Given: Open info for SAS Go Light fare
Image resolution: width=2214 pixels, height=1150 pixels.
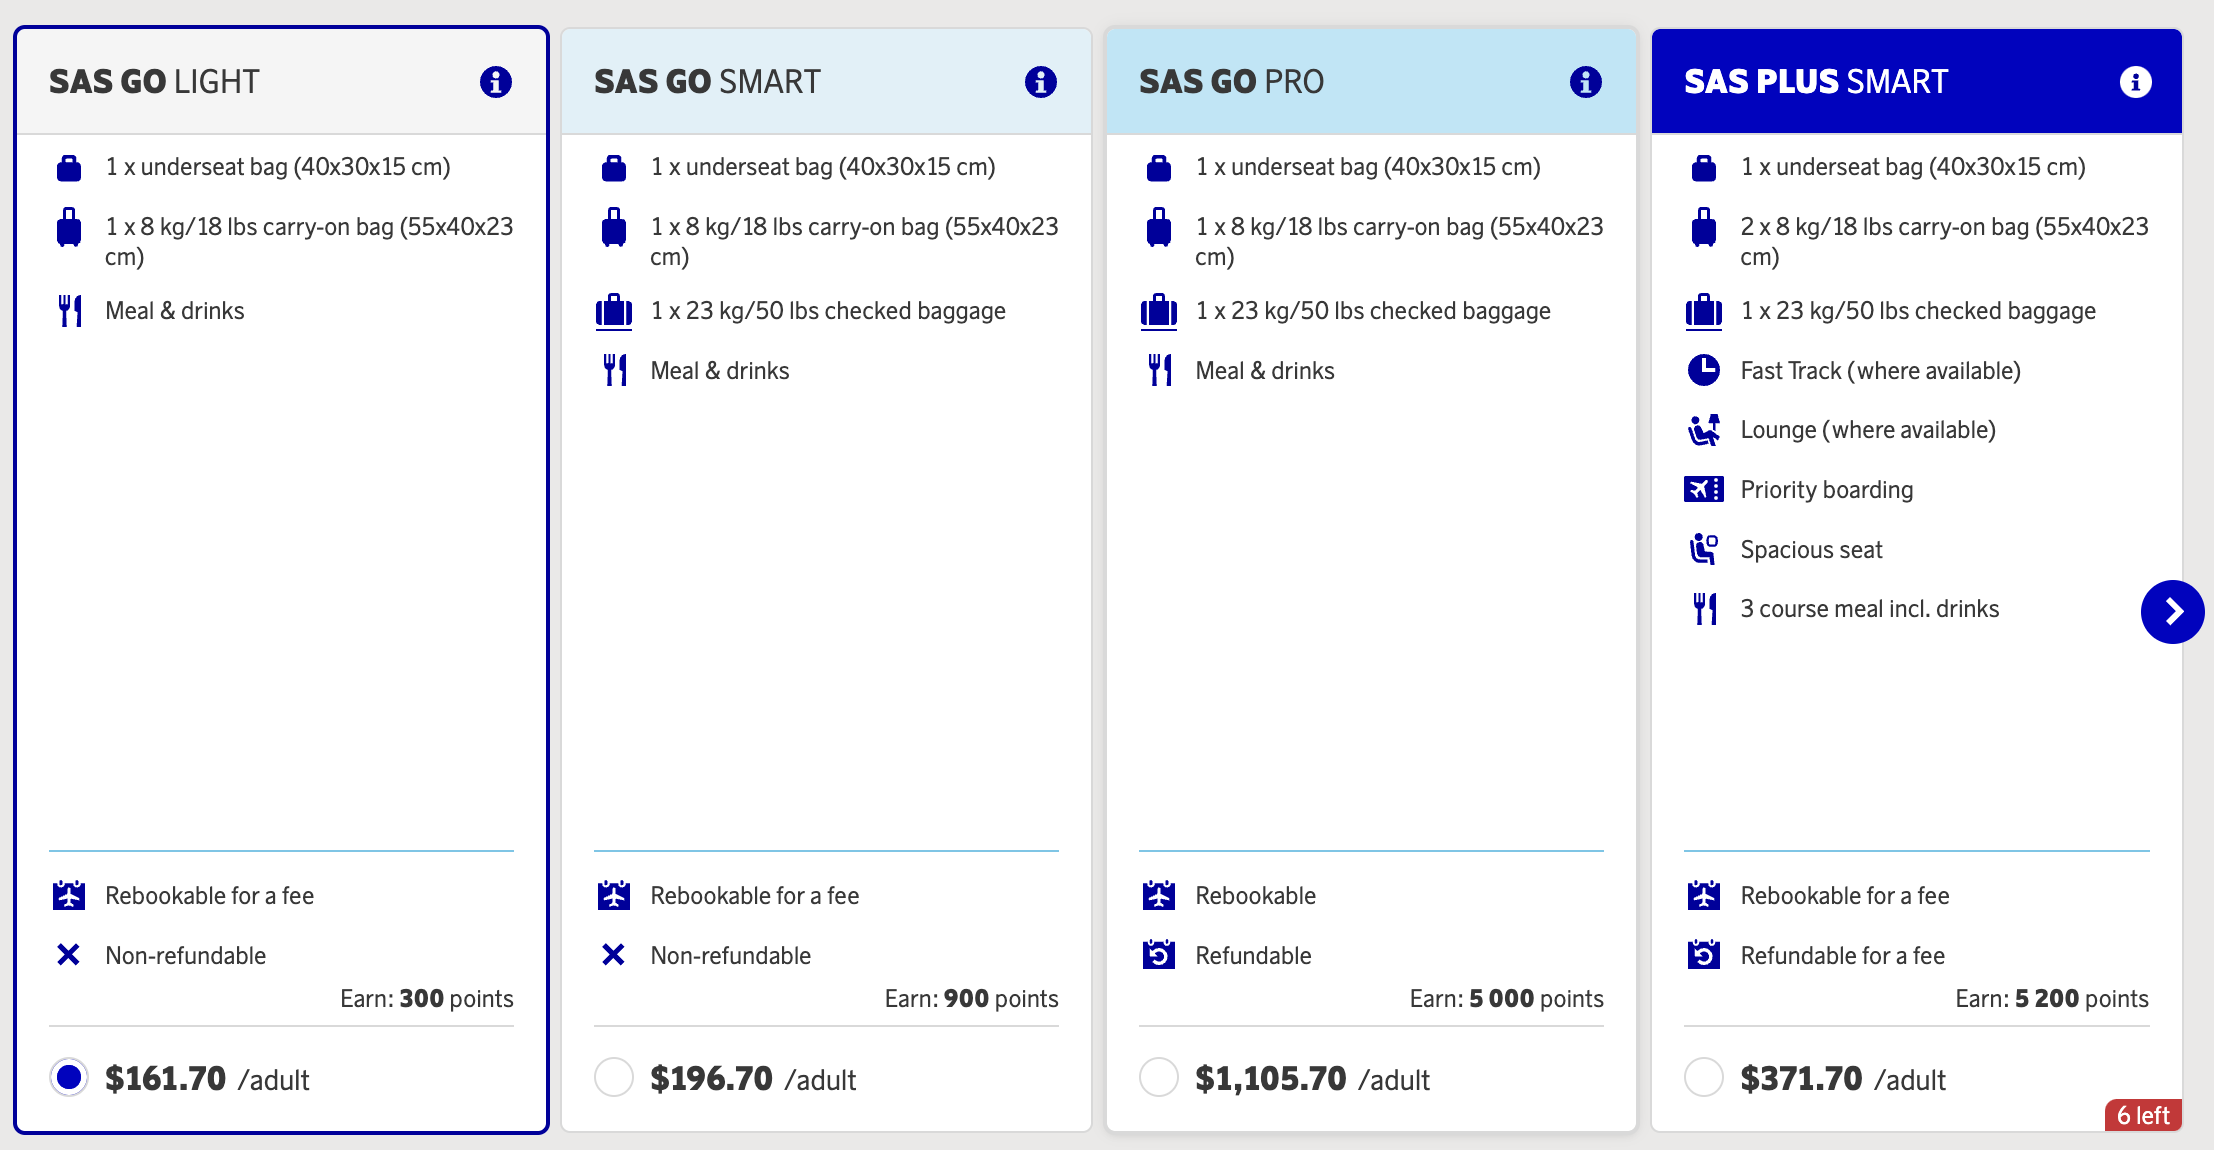Looking at the screenshot, I should [x=496, y=82].
